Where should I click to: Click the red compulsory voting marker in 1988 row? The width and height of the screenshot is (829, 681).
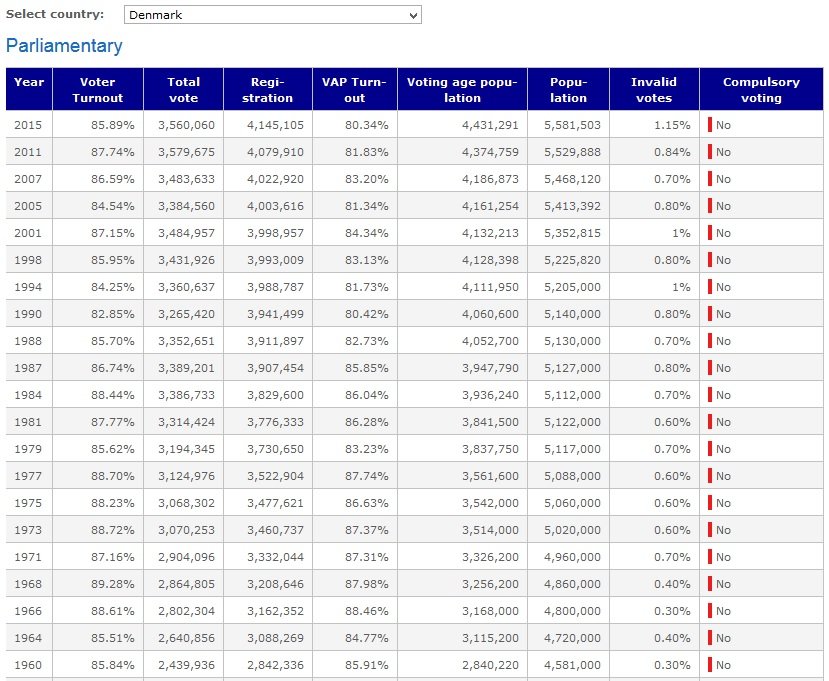(x=710, y=340)
